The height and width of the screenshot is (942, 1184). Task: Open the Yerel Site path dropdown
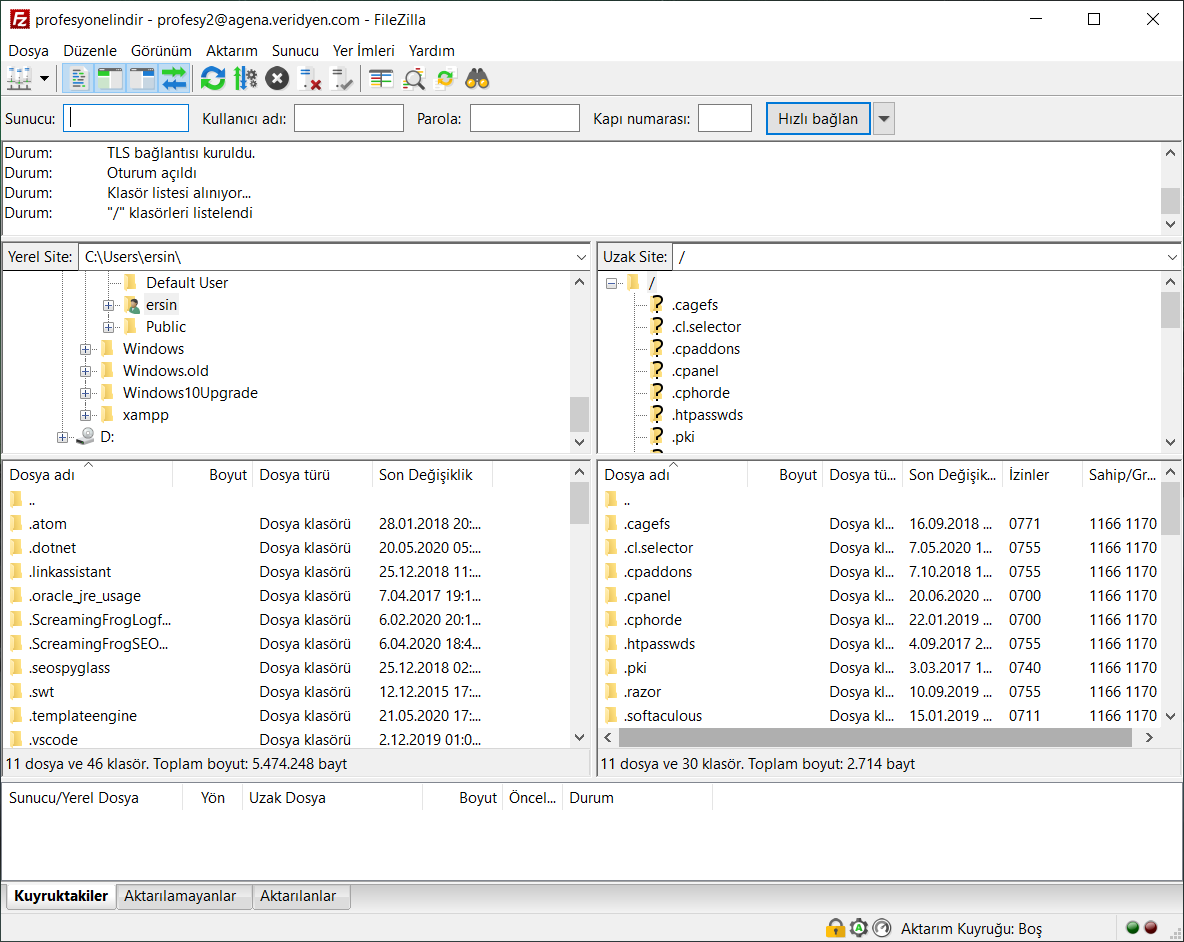point(581,257)
